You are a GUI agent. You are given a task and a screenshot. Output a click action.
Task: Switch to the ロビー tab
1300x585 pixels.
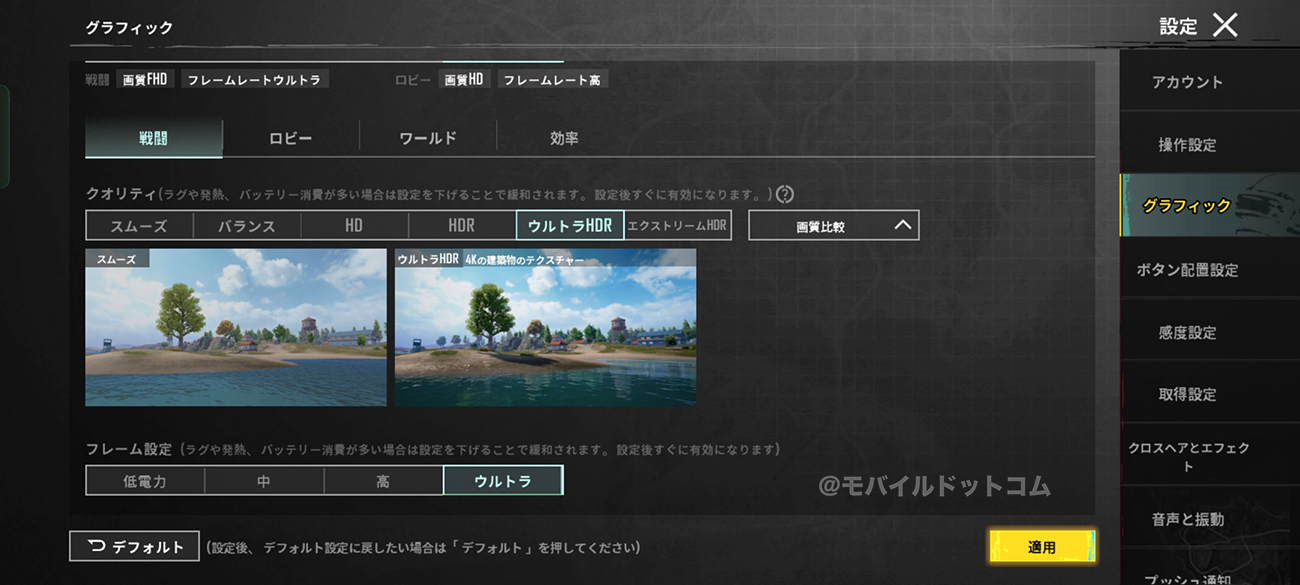[x=291, y=138]
